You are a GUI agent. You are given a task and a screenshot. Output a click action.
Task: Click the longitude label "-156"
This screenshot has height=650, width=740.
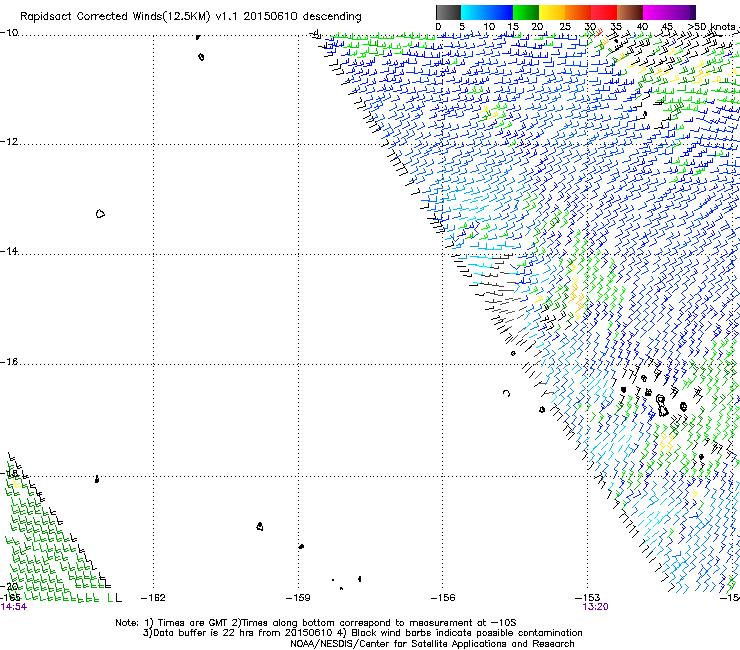(443, 598)
